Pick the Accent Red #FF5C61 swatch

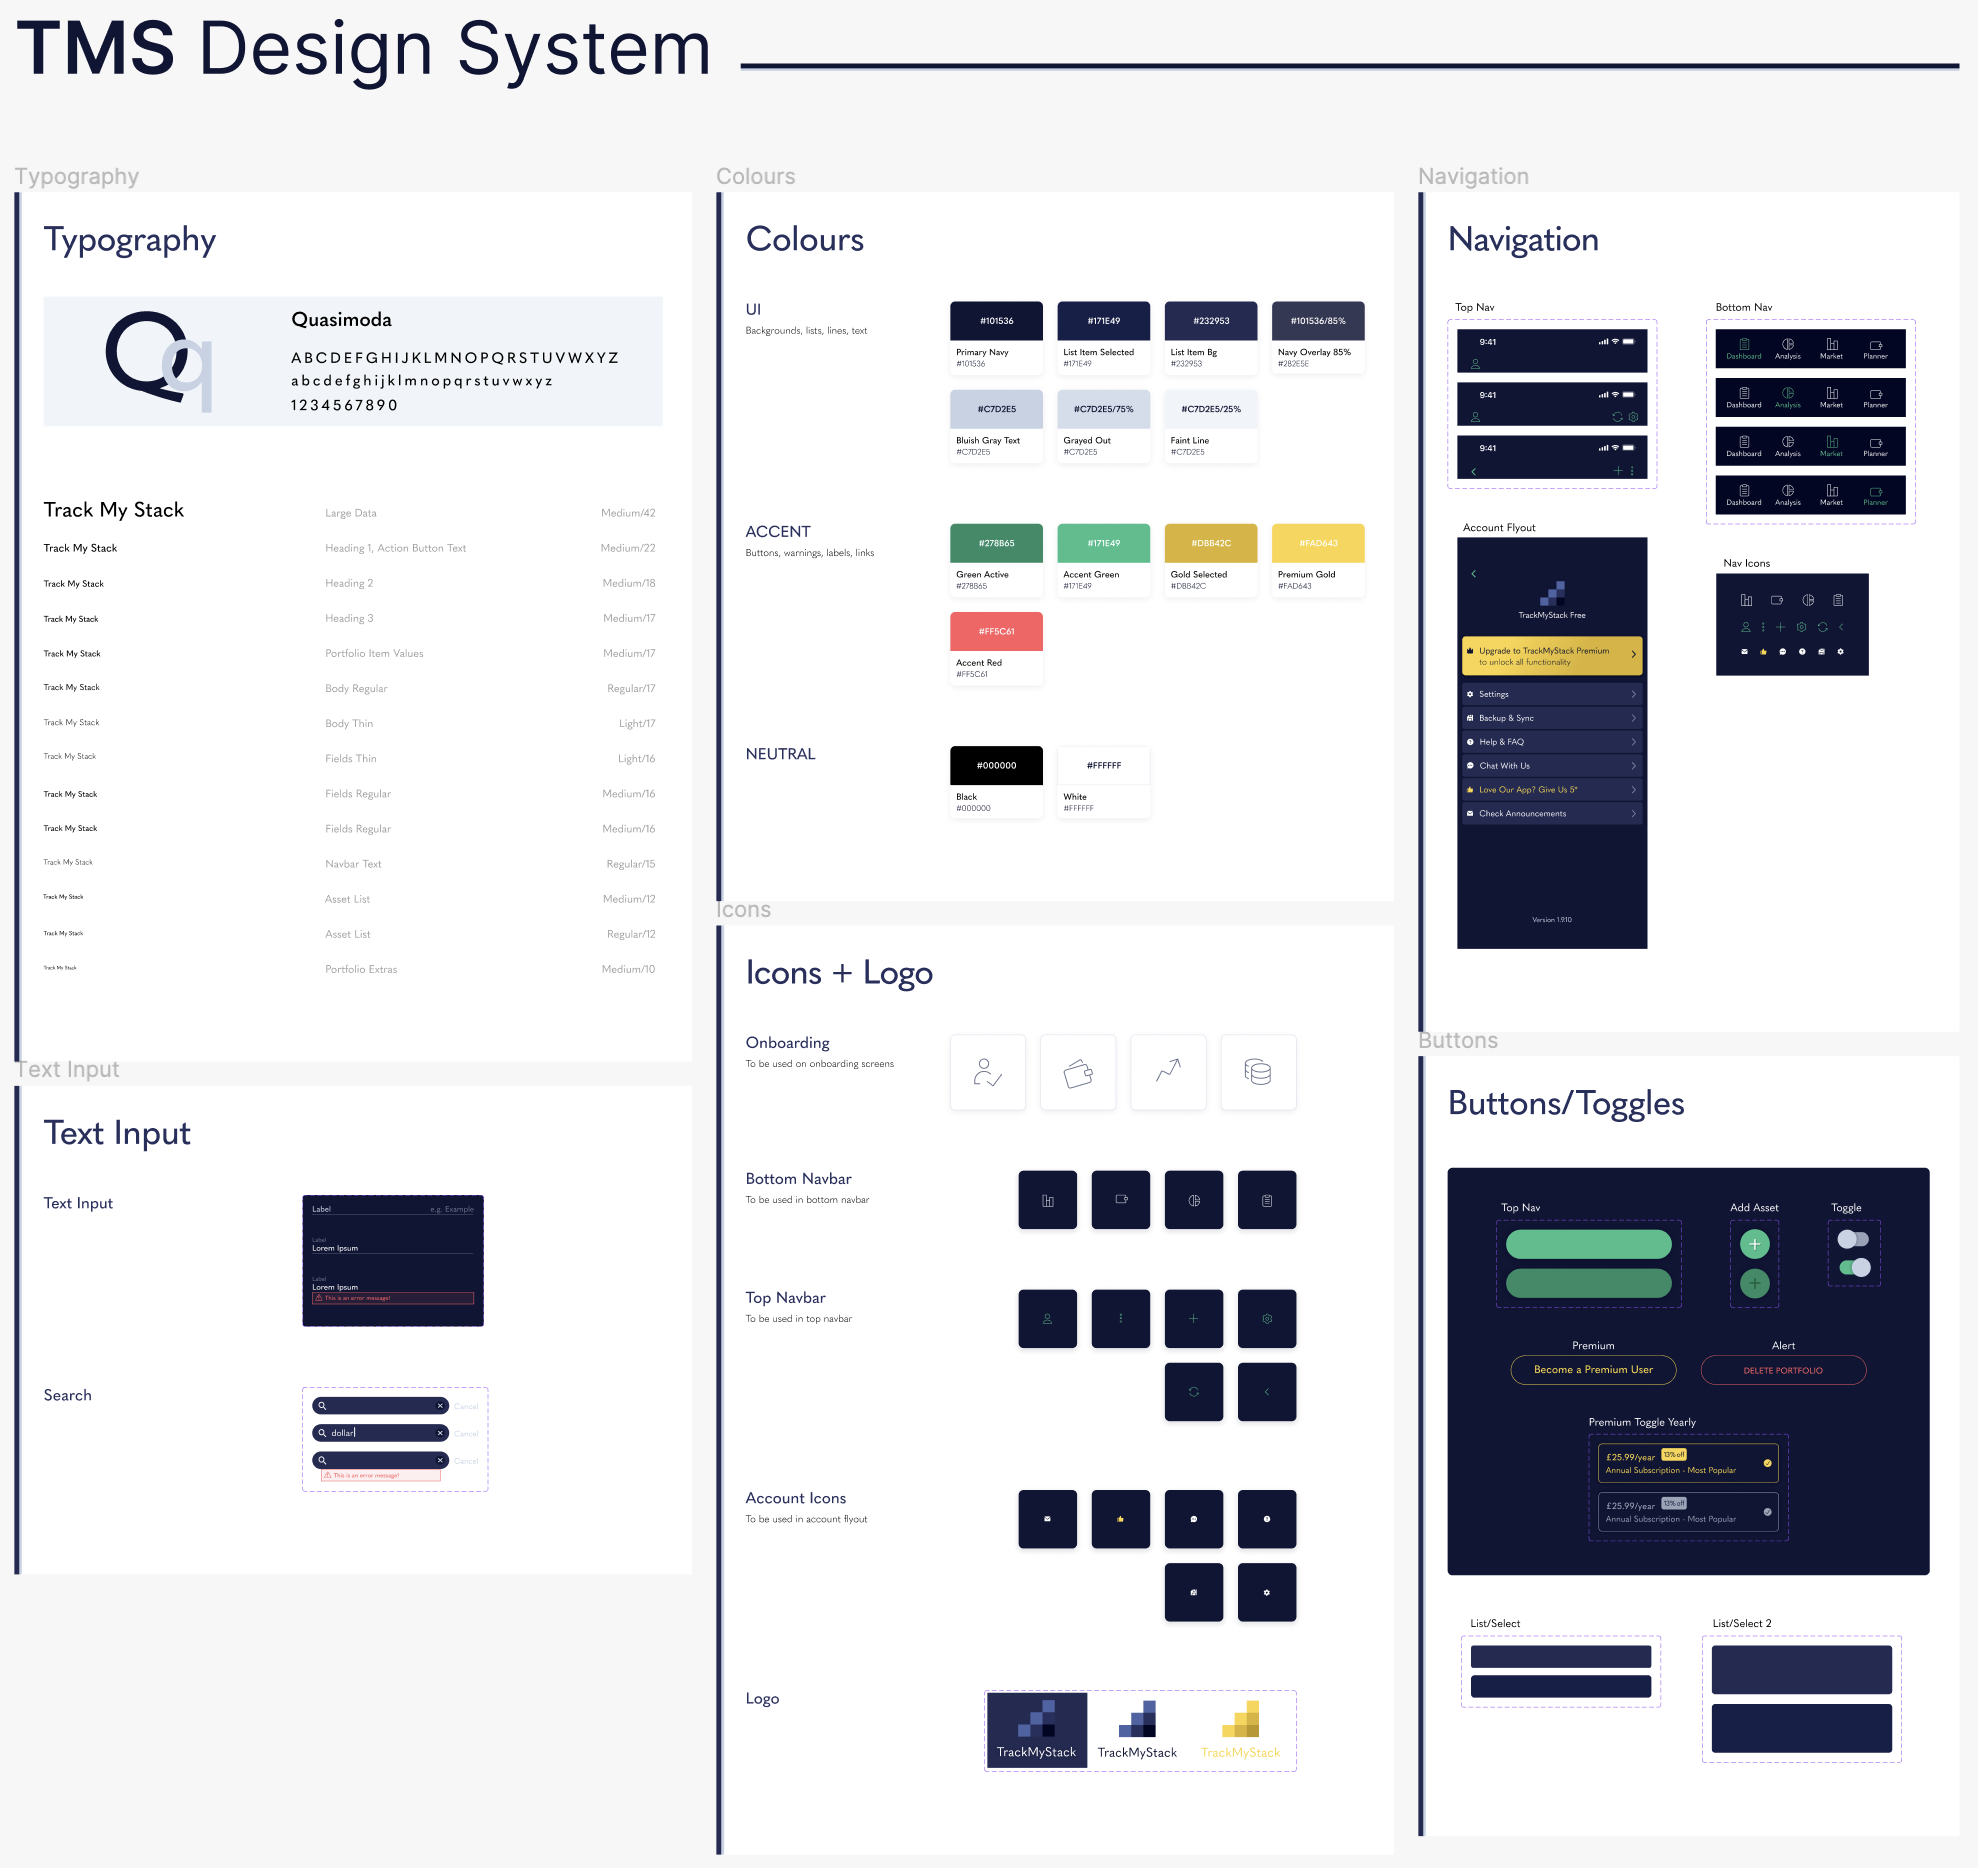pyautogui.click(x=996, y=648)
